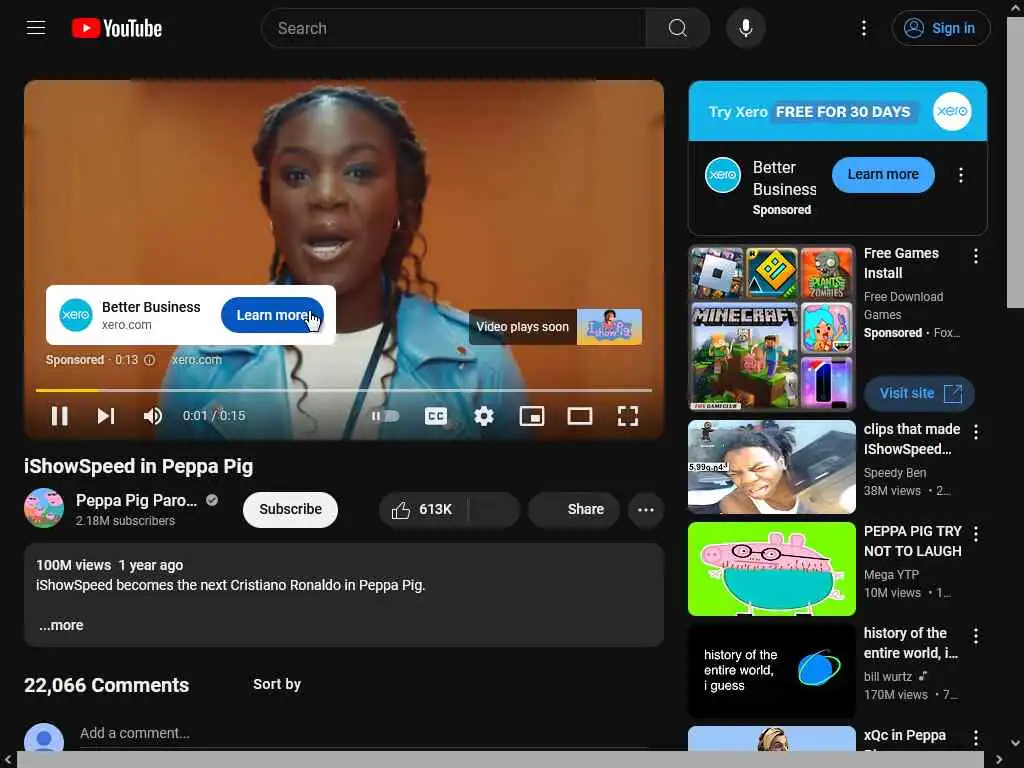Enter full screen mode
Image resolution: width=1024 pixels, height=768 pixels.
point(628,416)
